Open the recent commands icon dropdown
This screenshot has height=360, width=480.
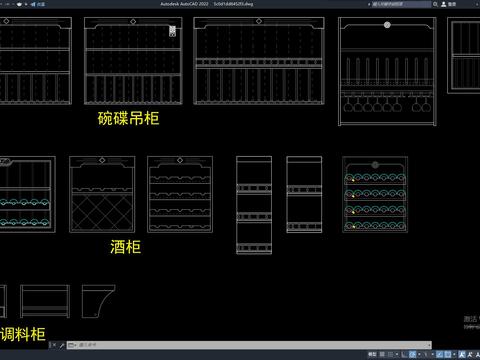72,345
